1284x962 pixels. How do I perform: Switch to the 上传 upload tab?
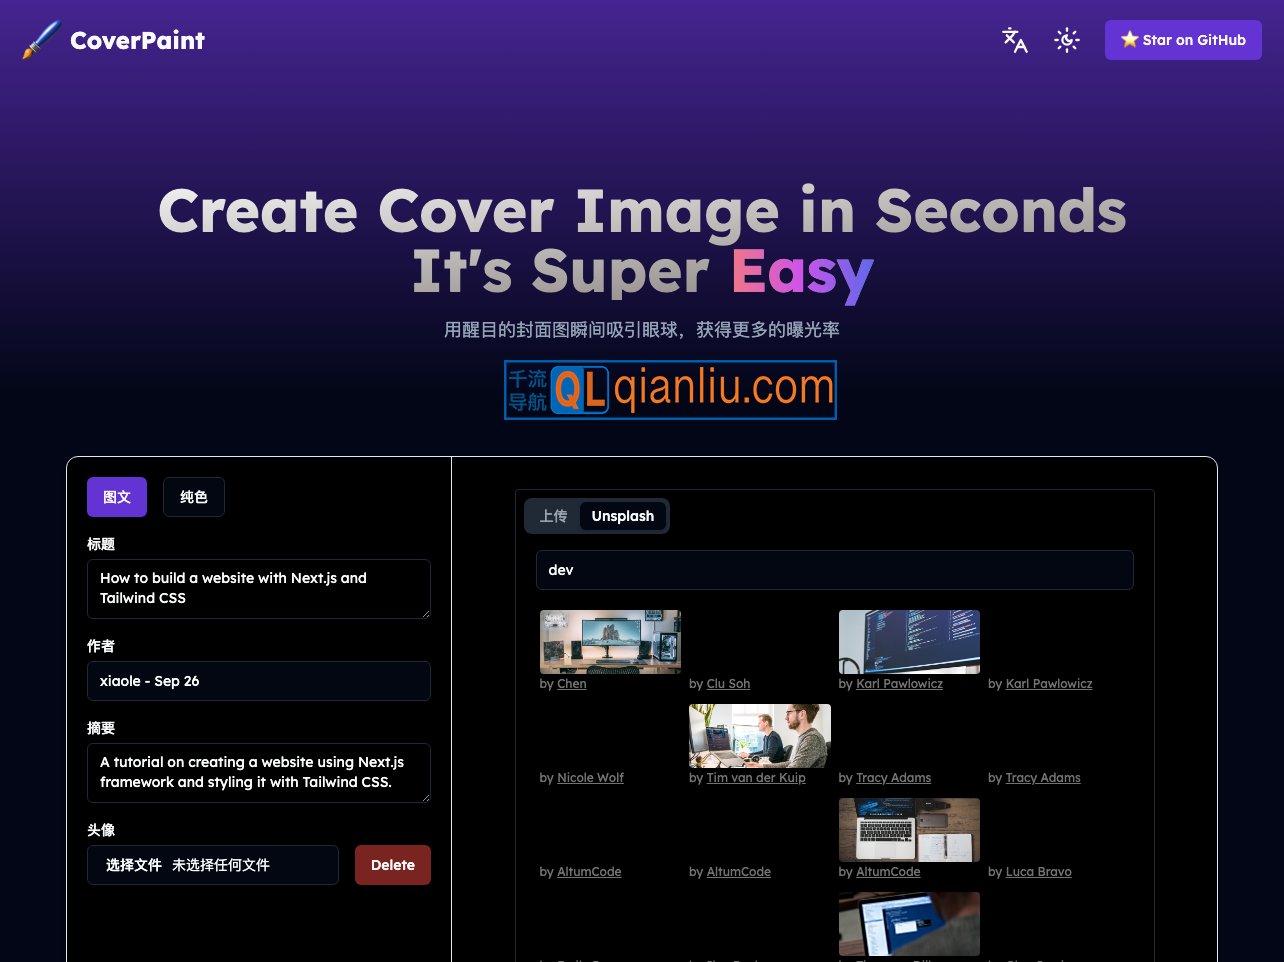tap(553, 516)
